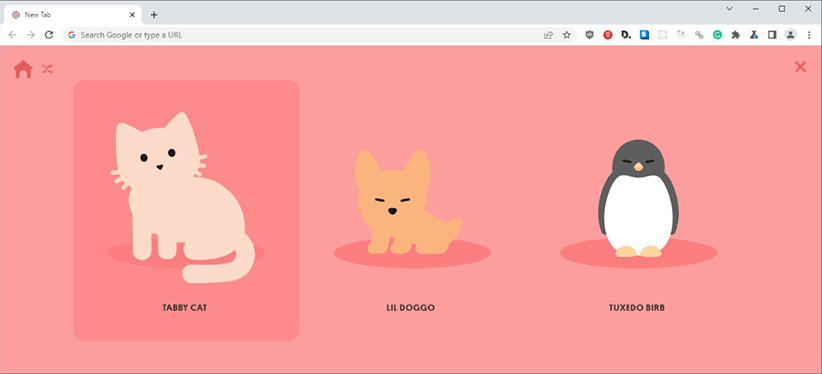This screenshot has height=374, width=822.
Task: Click the LIL DOGGO label
Action: 410,308
